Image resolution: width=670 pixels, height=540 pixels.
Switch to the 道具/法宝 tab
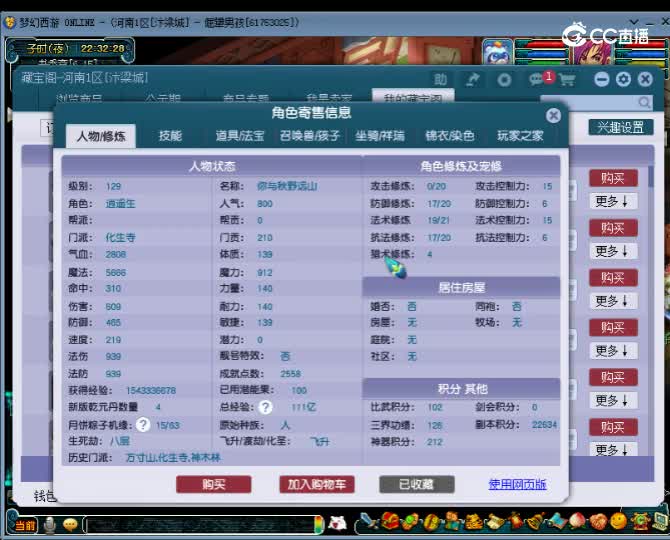click(240, 136)
